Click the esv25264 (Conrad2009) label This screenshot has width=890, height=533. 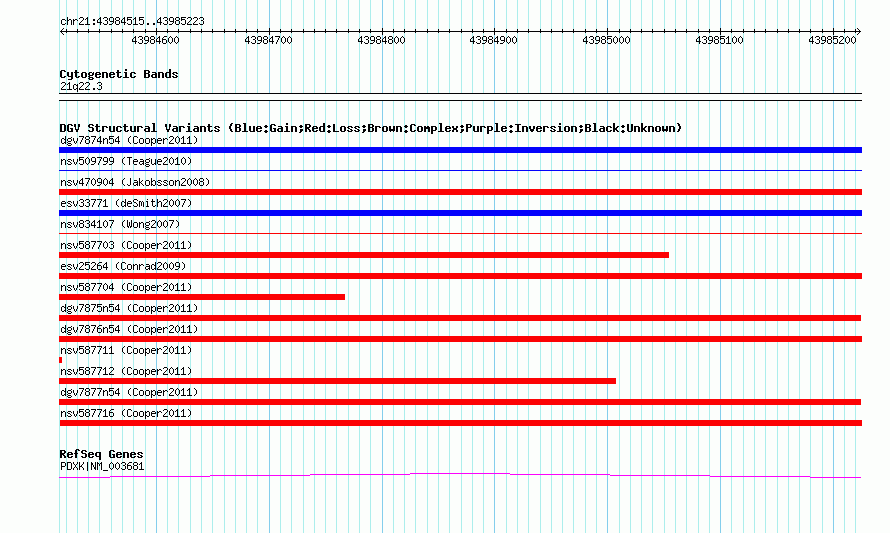coord(123,266)
